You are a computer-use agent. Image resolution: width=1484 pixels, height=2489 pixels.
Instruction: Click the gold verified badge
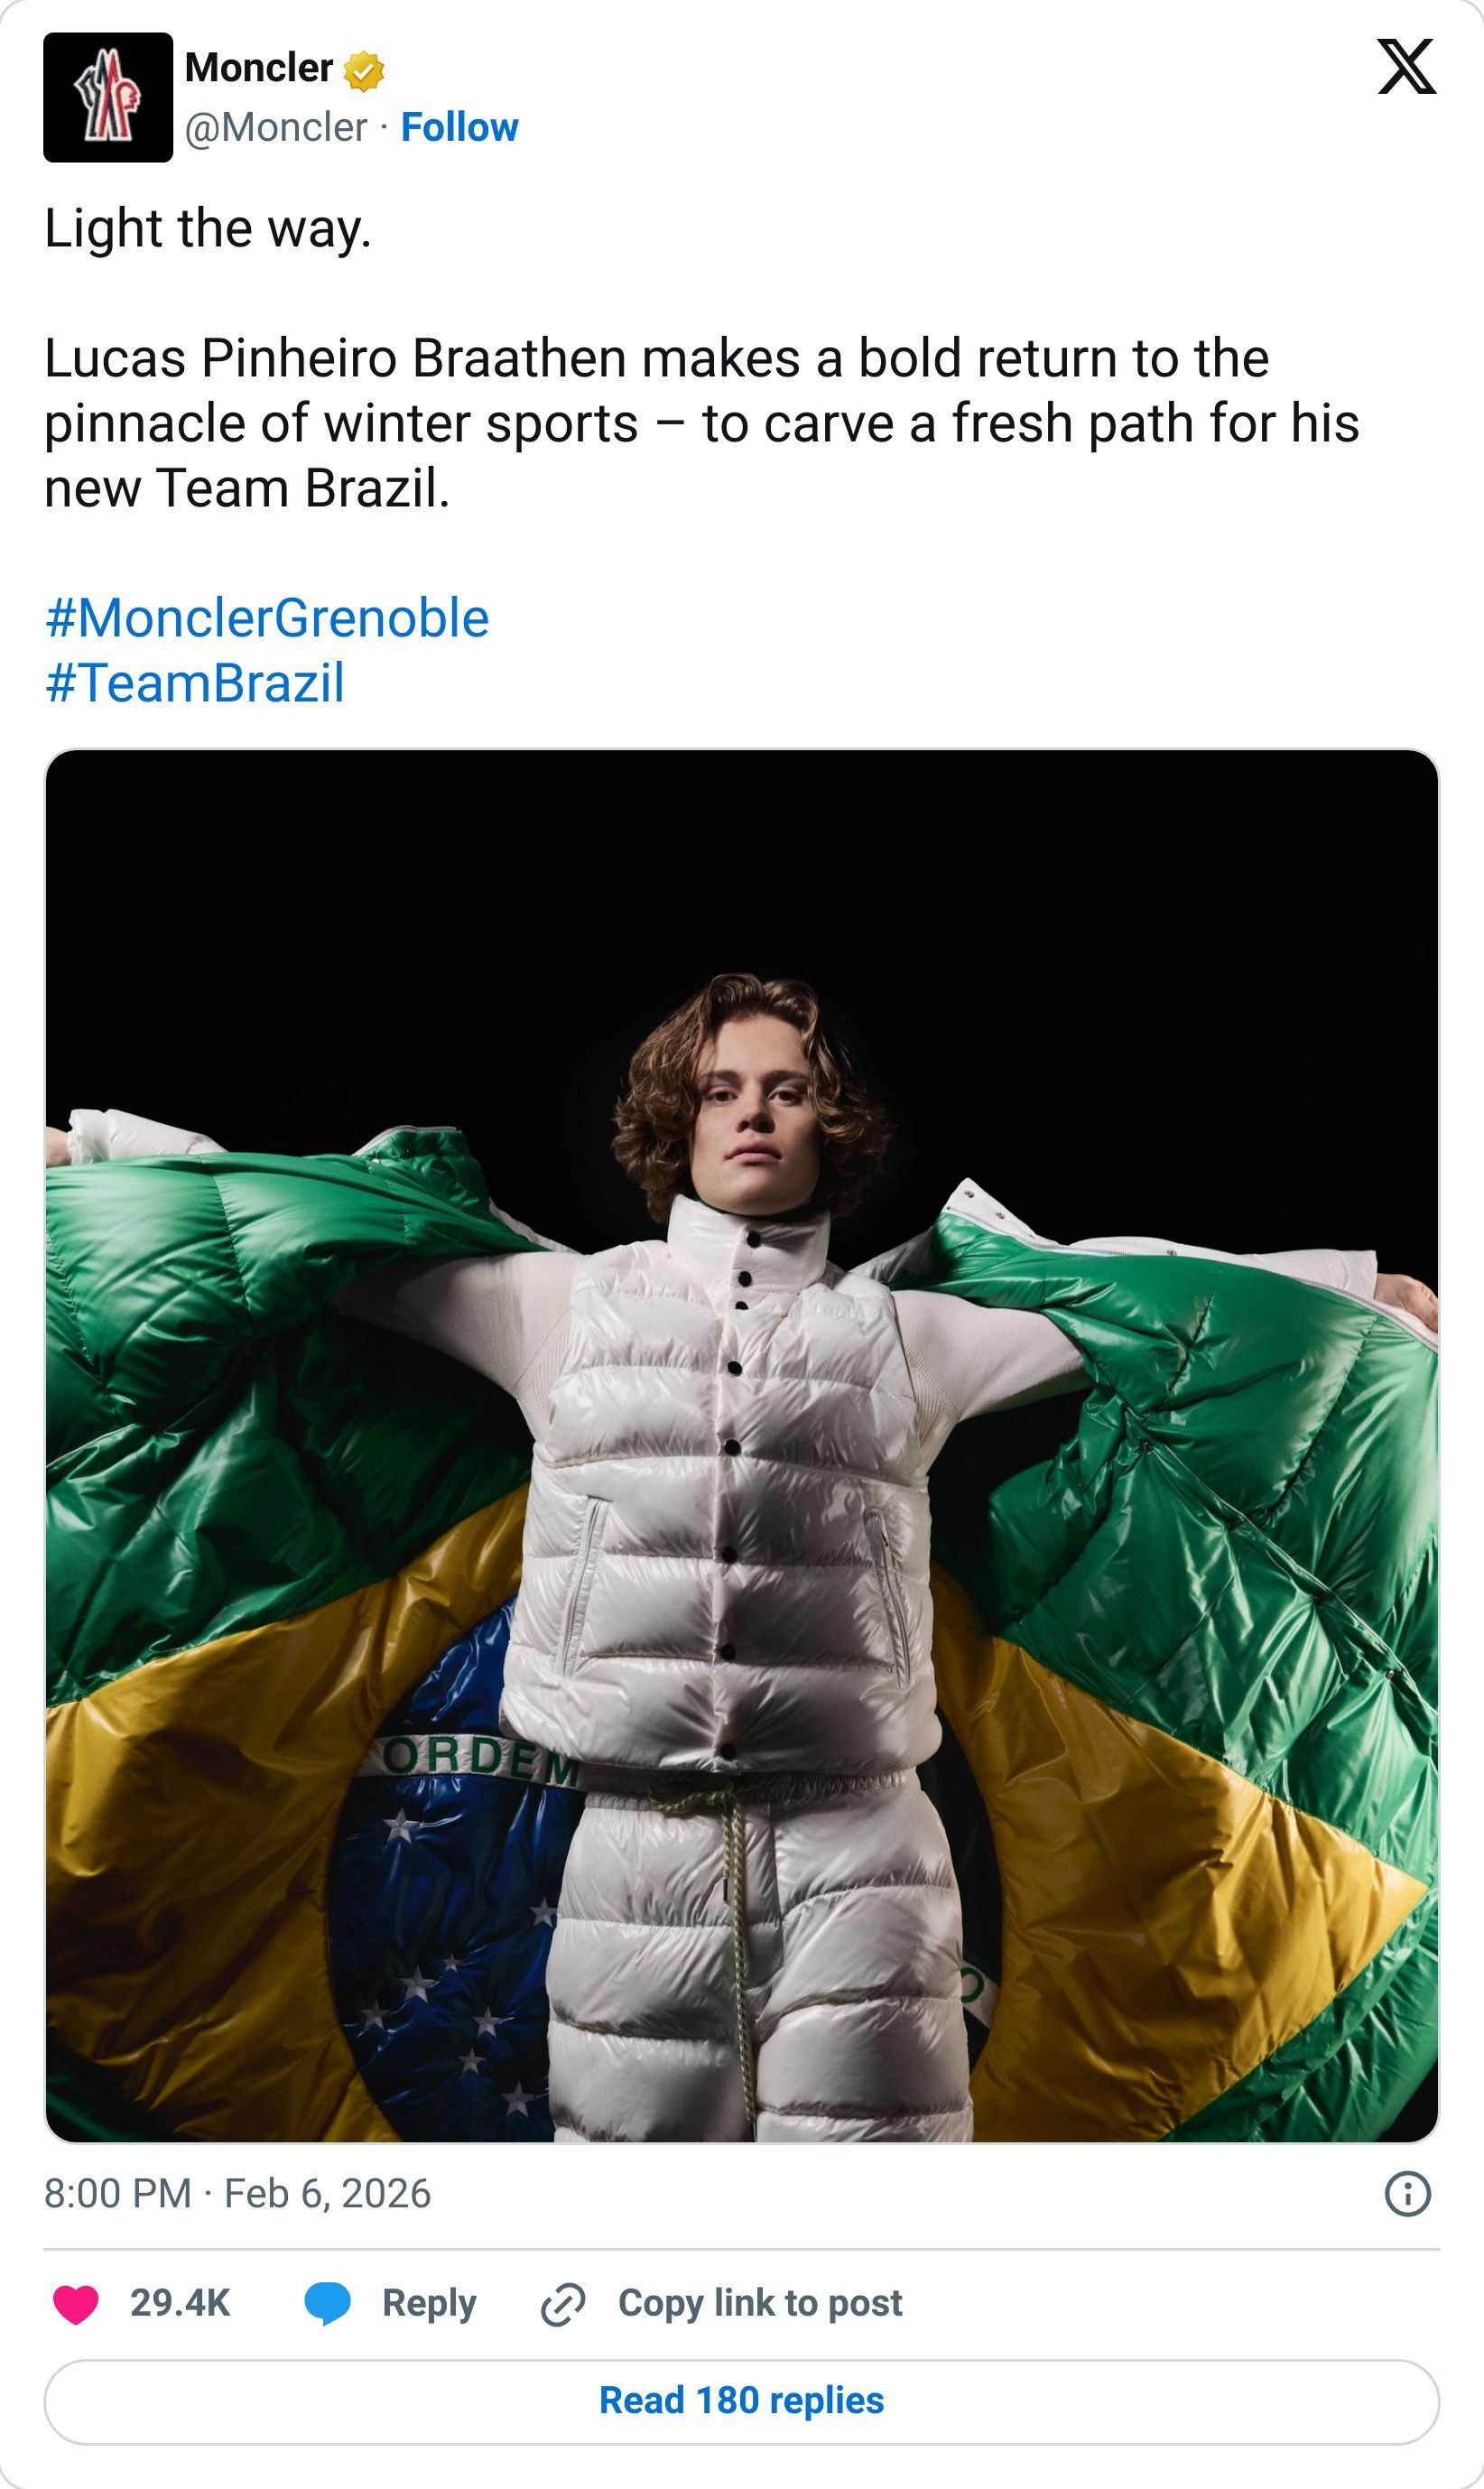(364, 71)
